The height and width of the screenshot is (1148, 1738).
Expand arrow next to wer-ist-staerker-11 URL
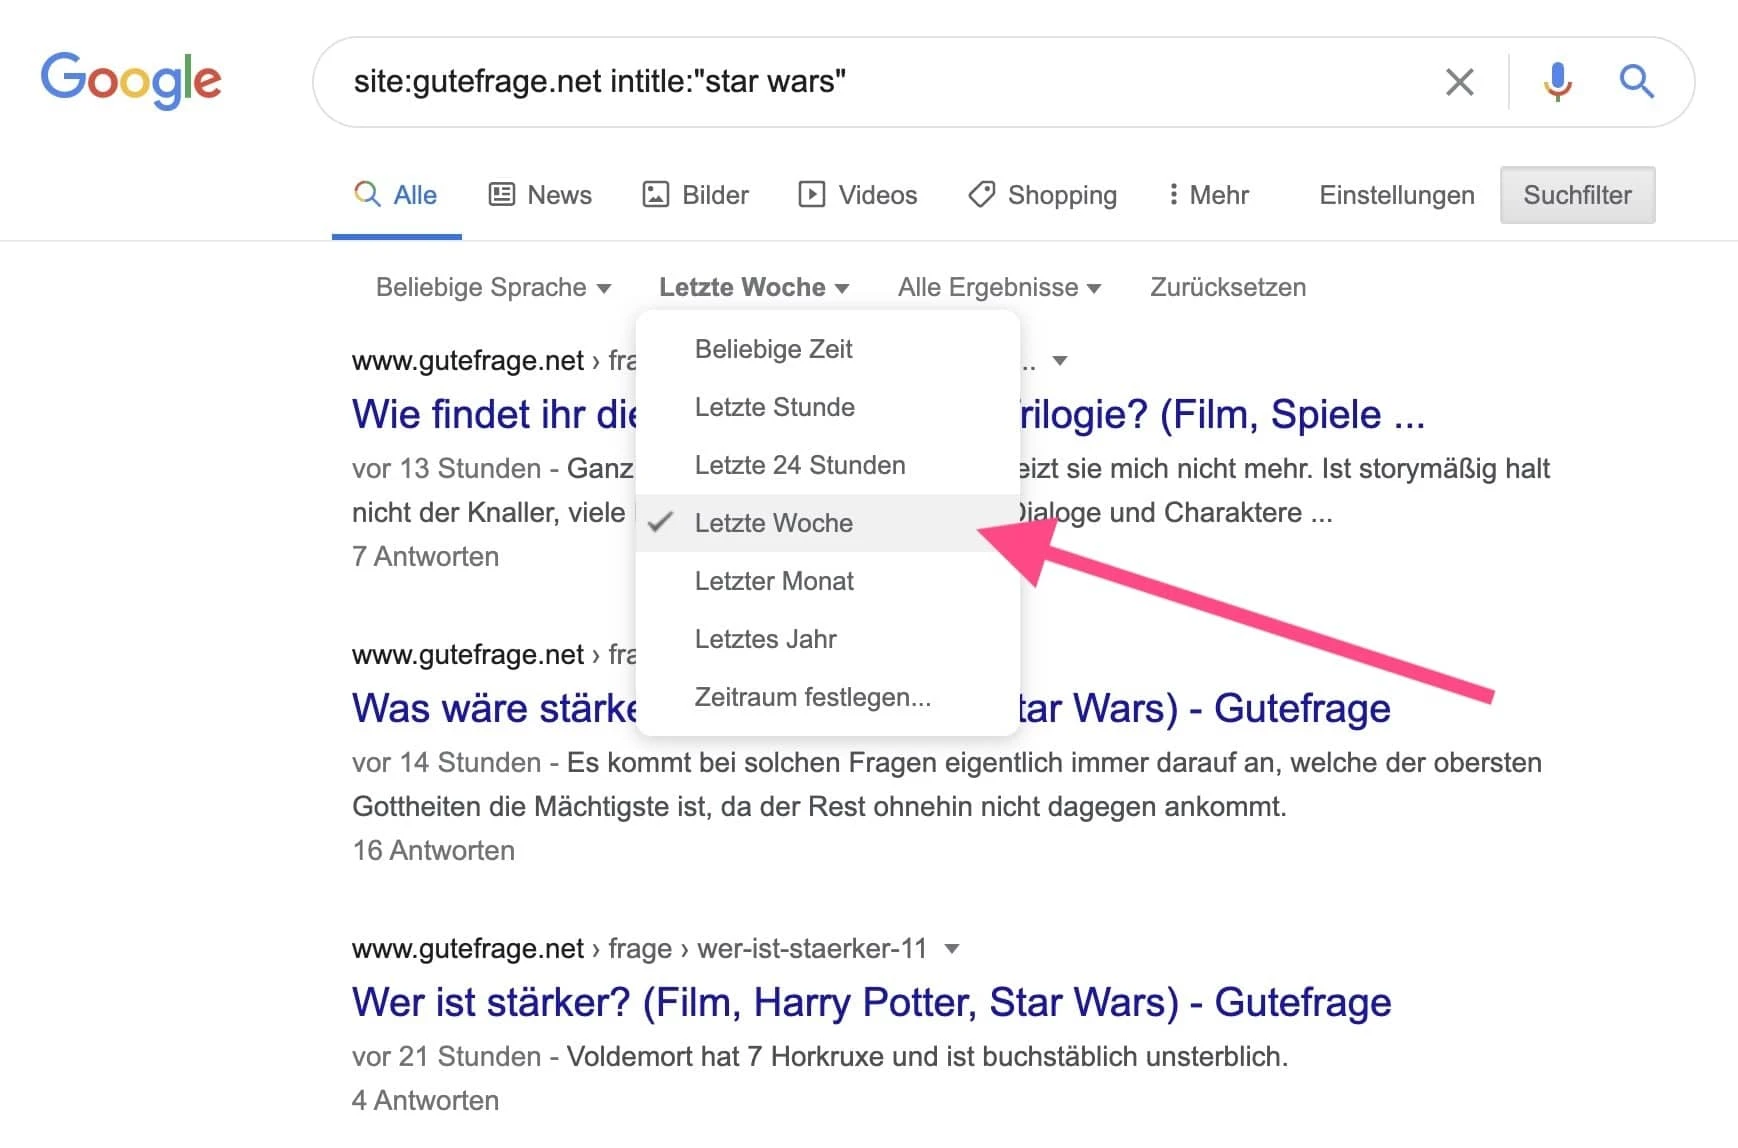click(x=952, y=948)
